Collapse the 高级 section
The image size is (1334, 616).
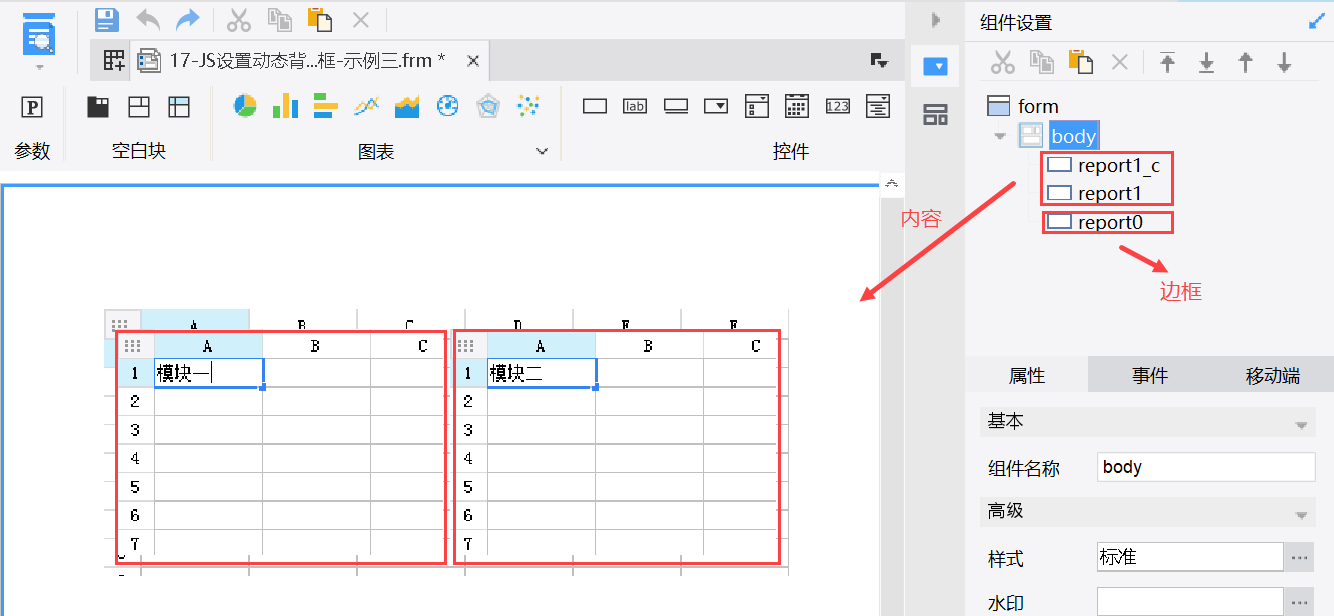tap(1301, 515)
